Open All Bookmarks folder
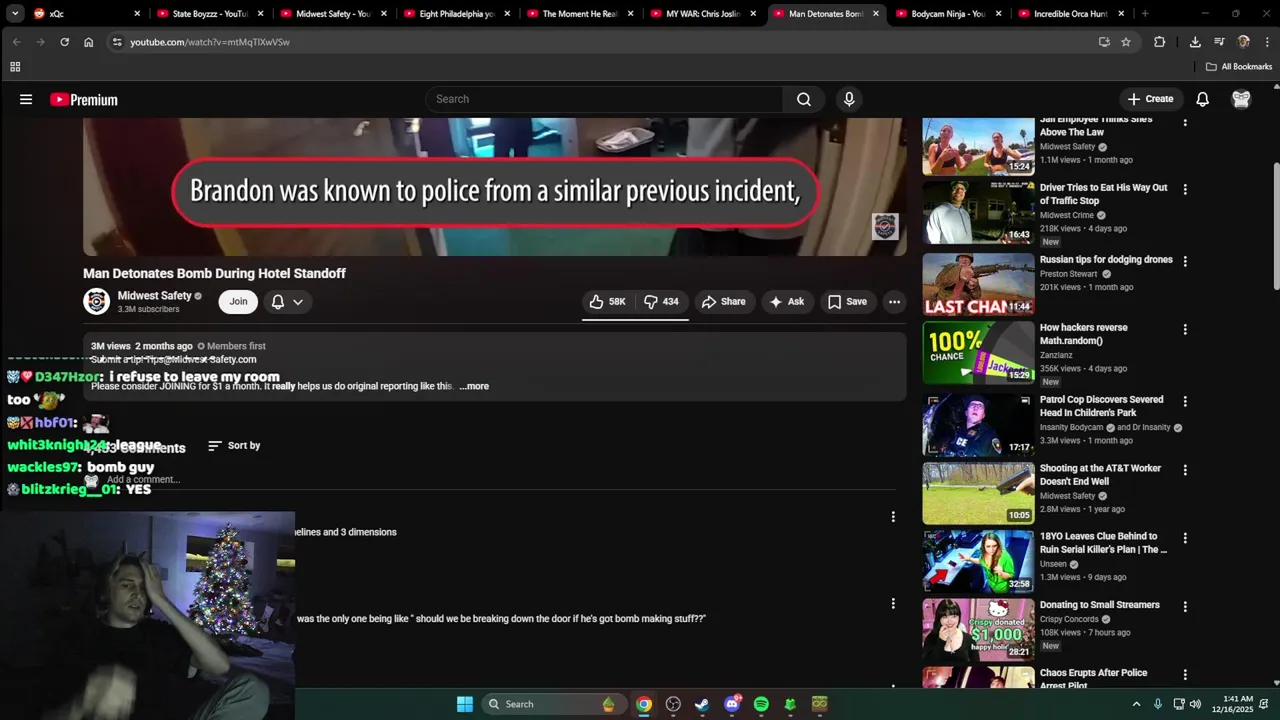 click(x=1239, y=67)
